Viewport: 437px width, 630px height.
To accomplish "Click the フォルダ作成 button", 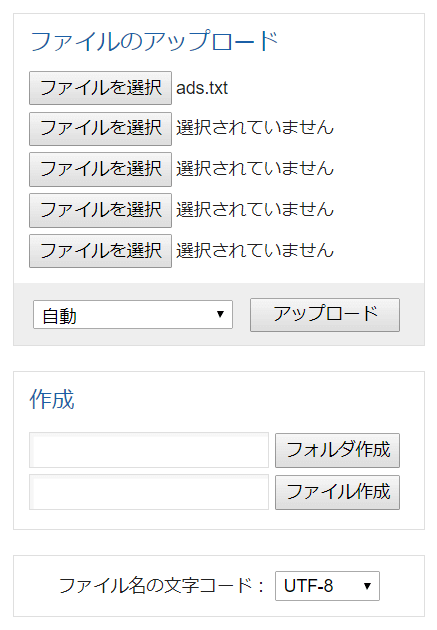I will 337,450.
